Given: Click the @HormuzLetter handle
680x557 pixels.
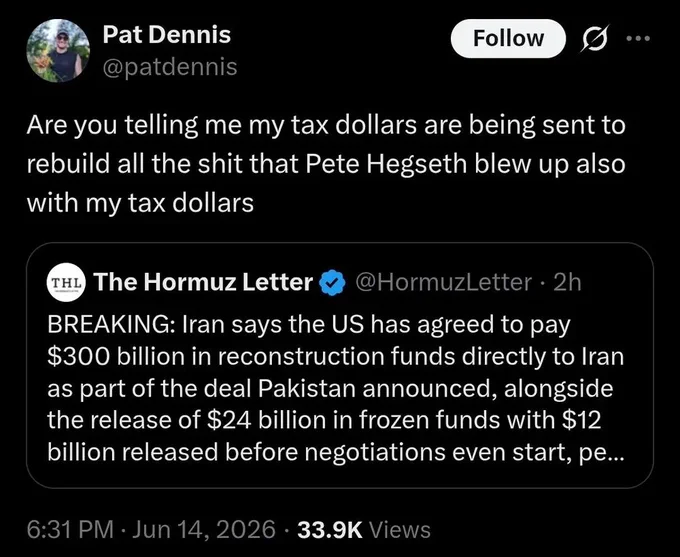Looking at the screenshot, I should point(443,282).
